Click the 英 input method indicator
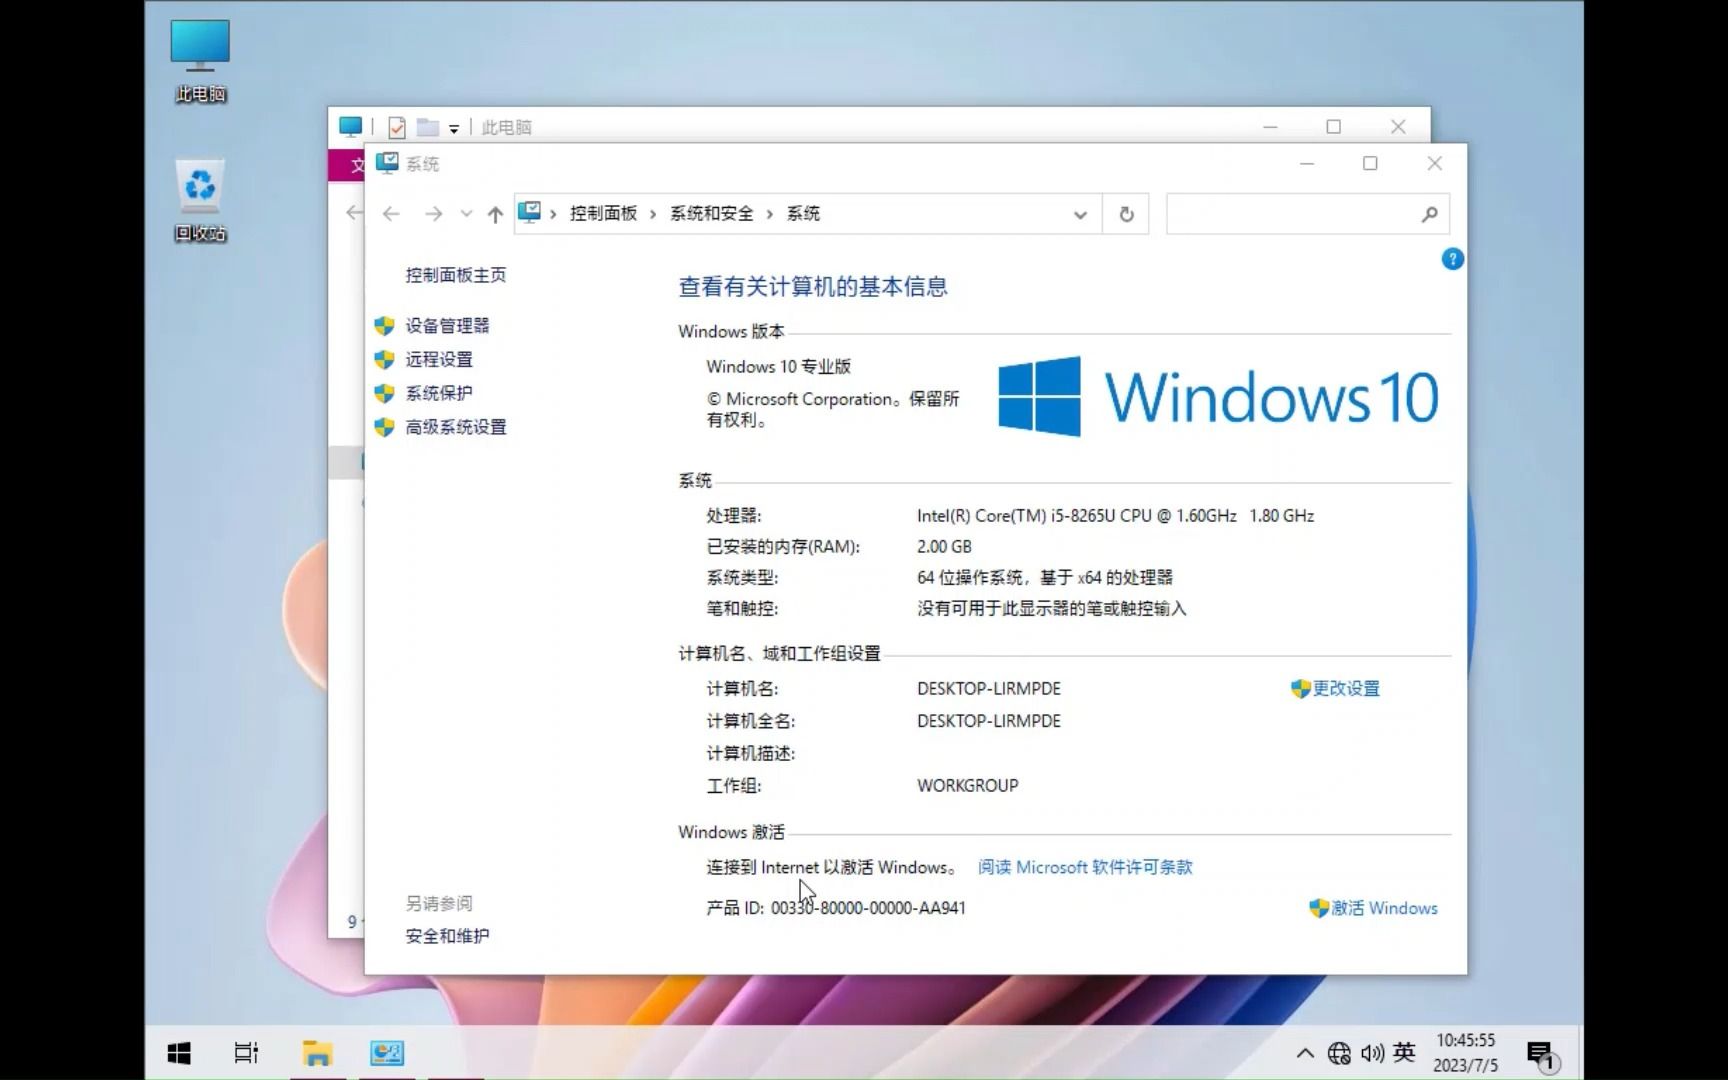The image size is (1728, 1080). [x=1404, y=1052]
